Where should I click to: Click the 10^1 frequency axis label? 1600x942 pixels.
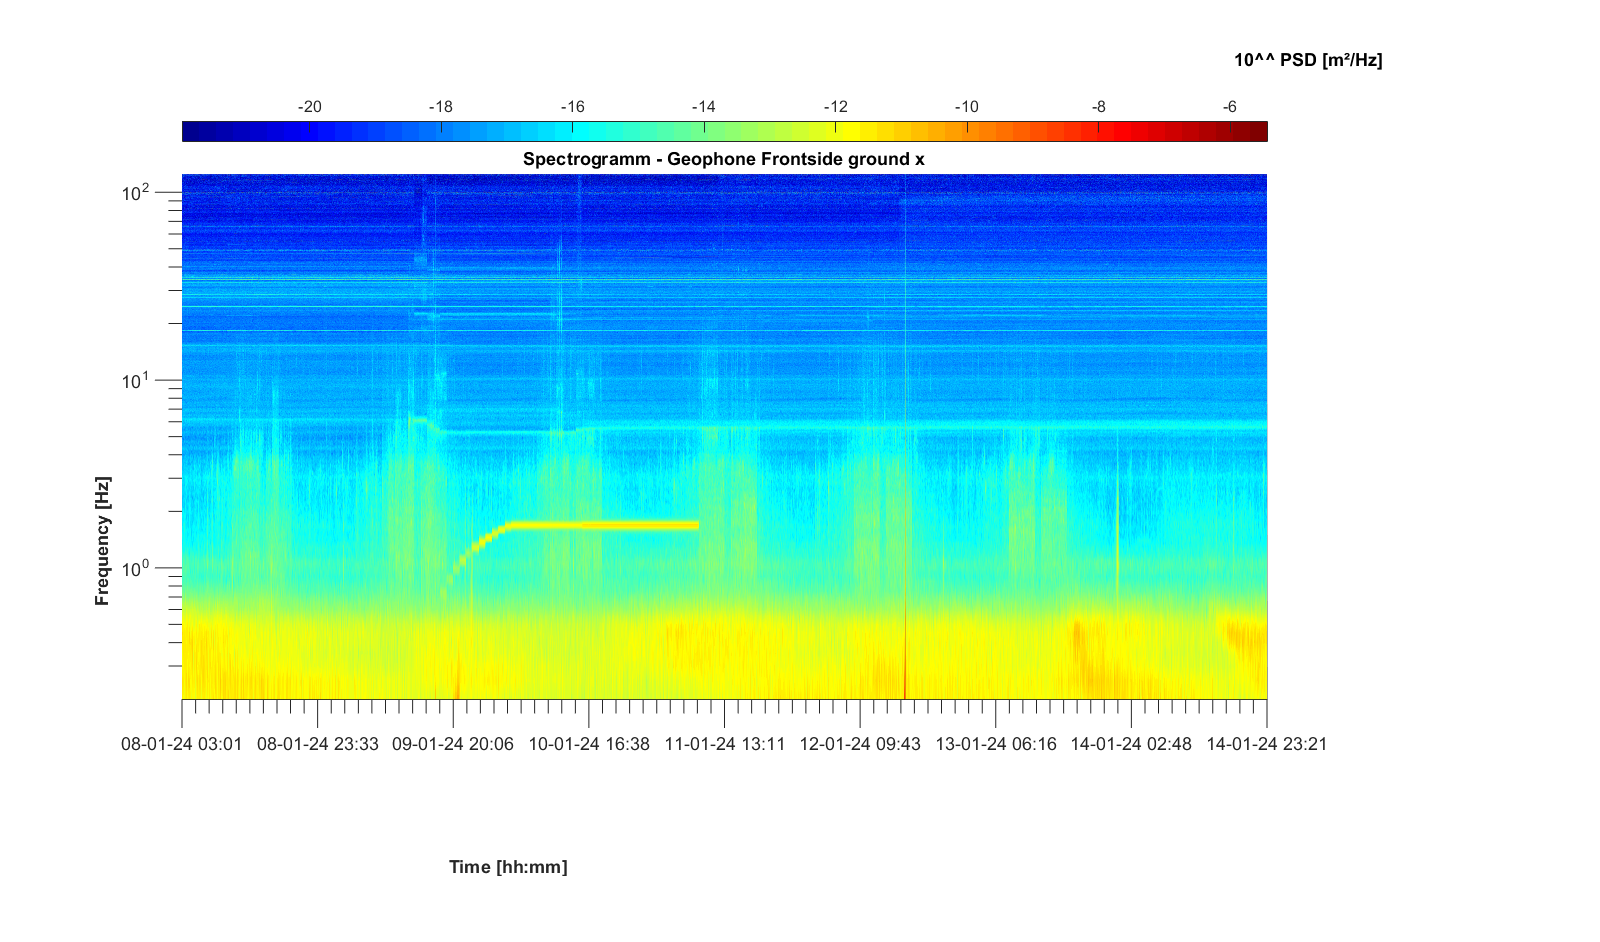pyautogui.click(x=136, y=380)
